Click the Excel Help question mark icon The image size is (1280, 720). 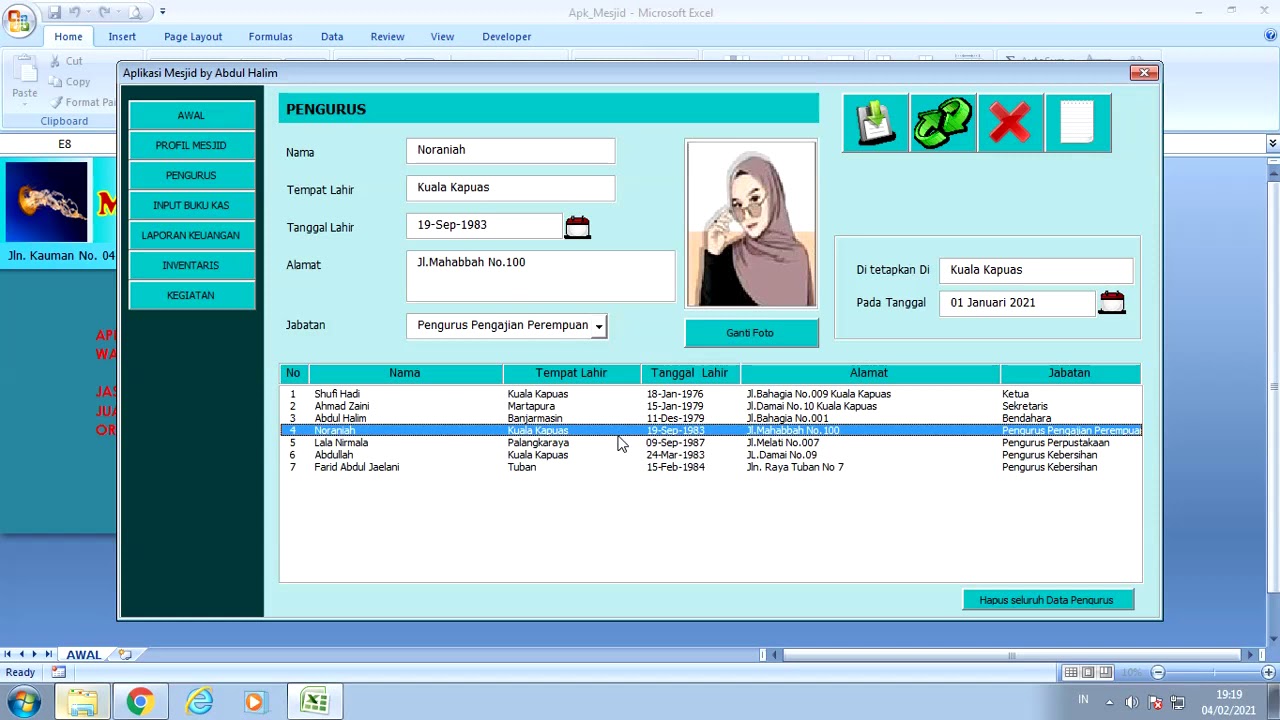click(1270, 36)
